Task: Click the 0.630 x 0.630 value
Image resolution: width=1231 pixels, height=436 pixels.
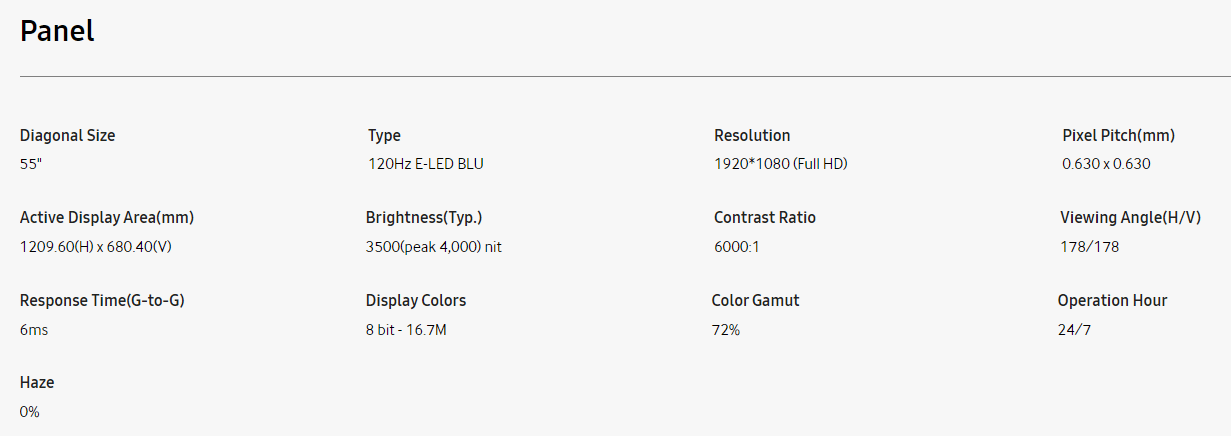Action: pos(1106,164)
